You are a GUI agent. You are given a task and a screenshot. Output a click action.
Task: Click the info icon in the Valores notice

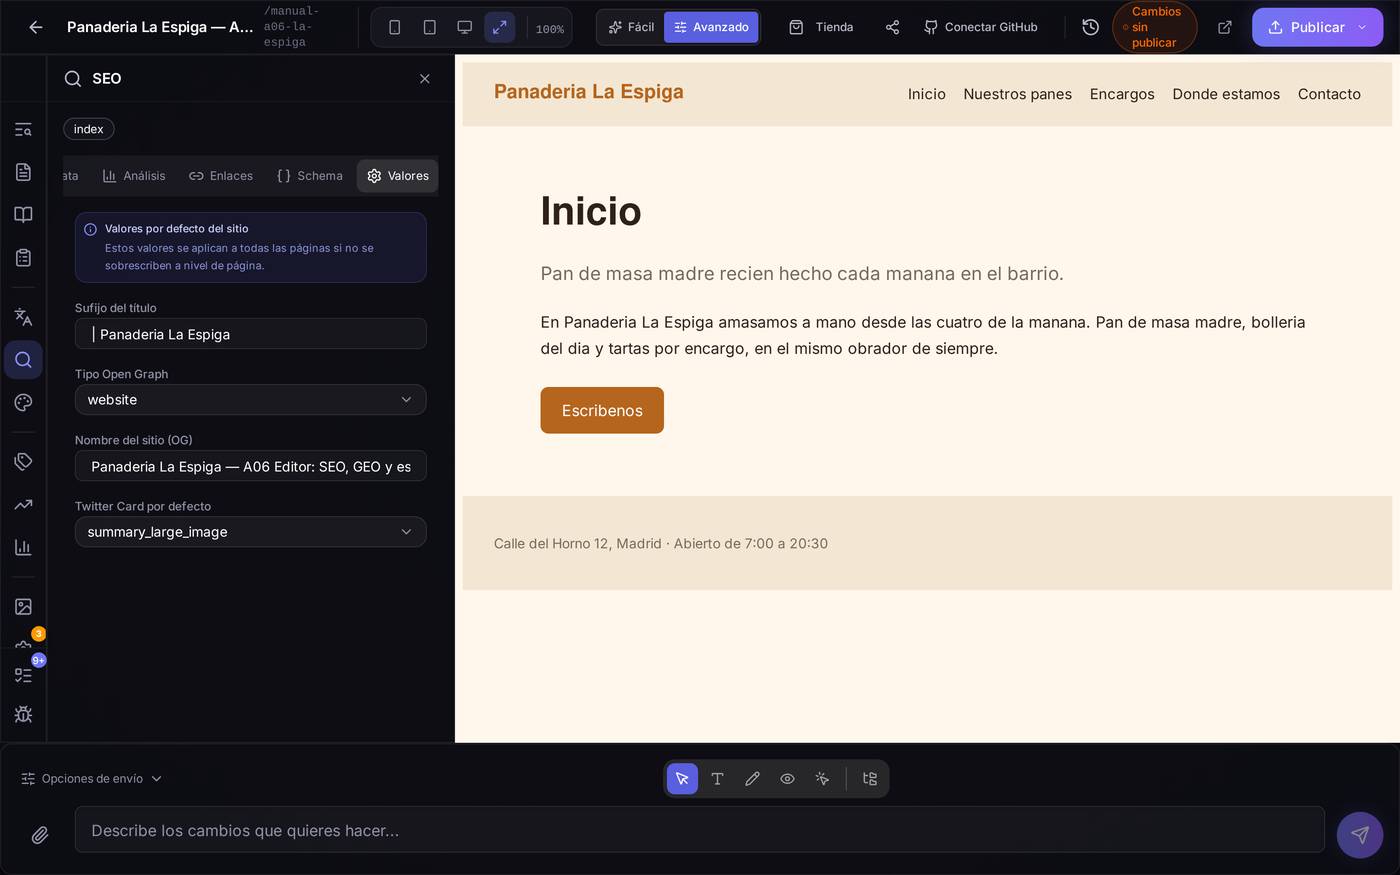pos(90,229)
